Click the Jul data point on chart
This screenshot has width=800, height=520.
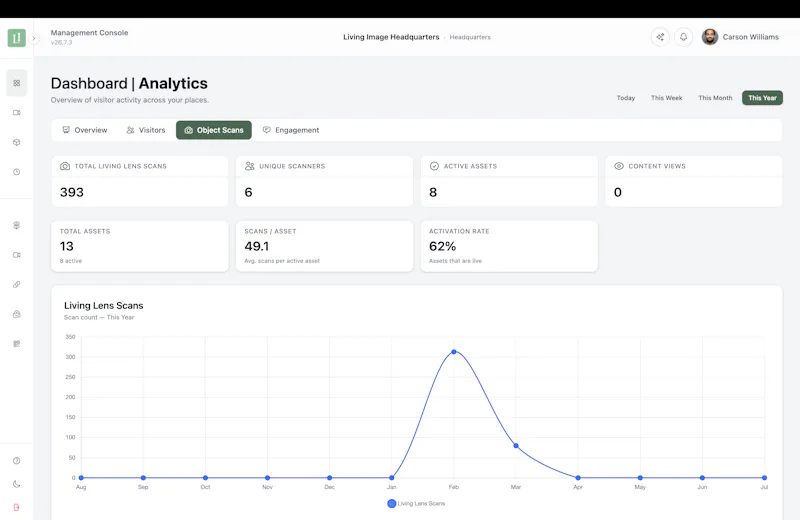(x=764, y=478)
